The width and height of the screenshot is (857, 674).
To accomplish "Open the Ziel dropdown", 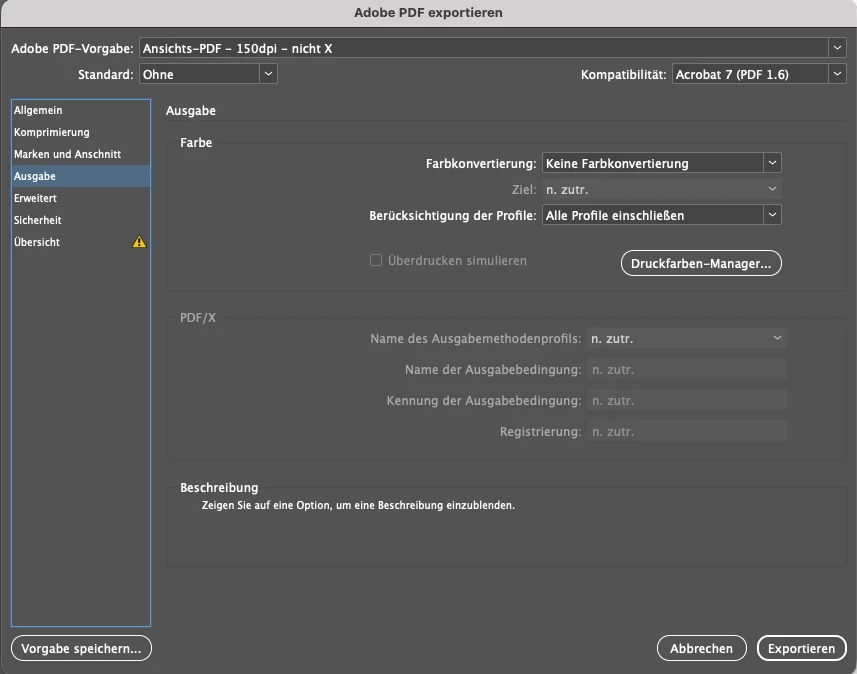I will (661, 189).
